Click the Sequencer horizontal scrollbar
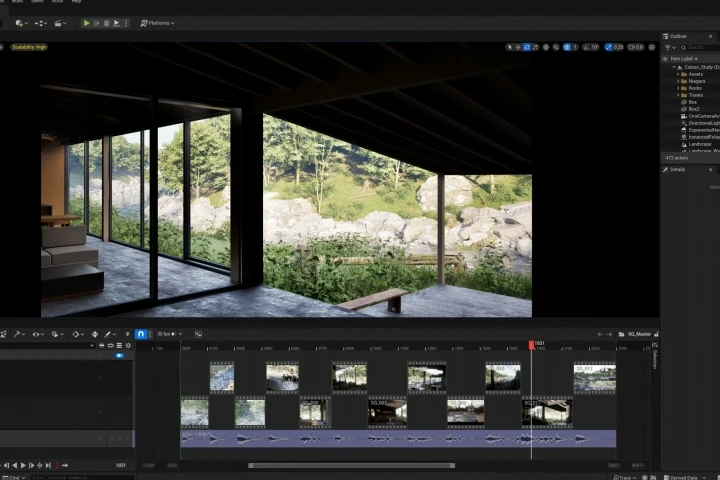The width and height of the screenshot is (720, 480). [351, 465]
